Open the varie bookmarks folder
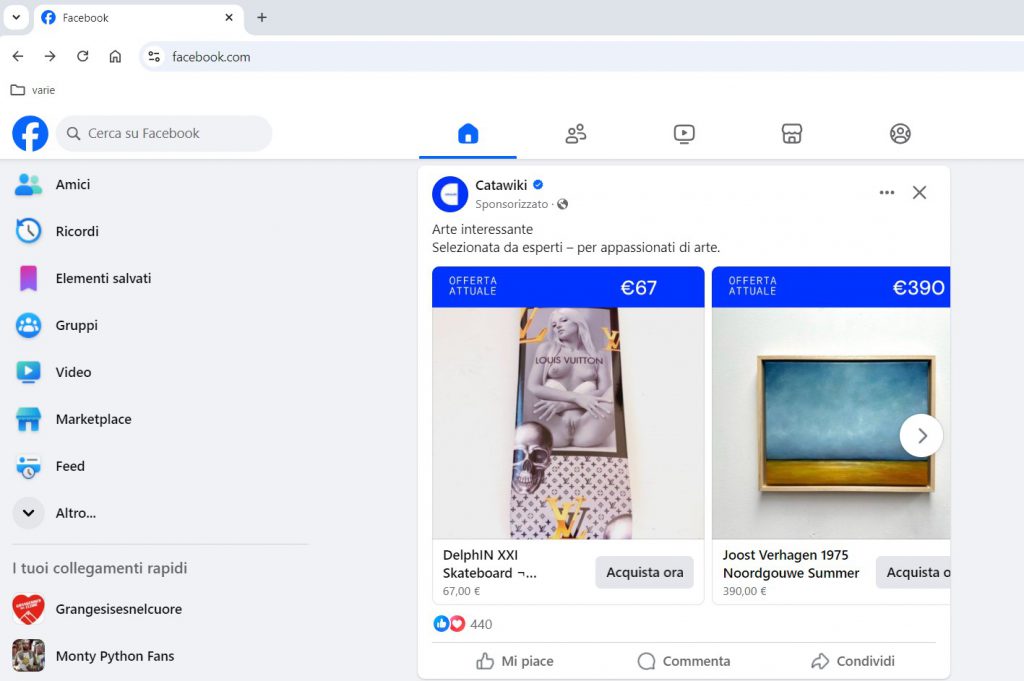Screen dimensions: 1024x681 click(x=33, y=90)
